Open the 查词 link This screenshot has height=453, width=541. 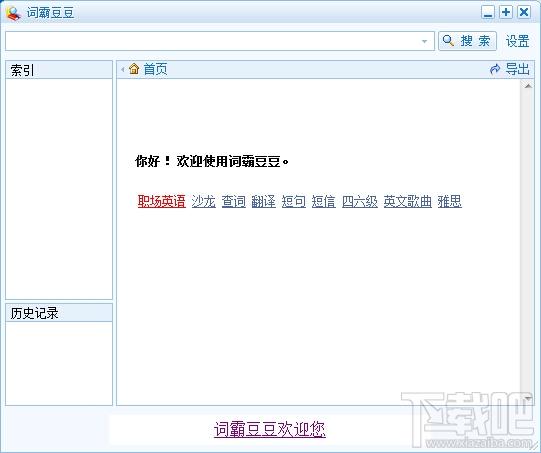coord(234,201)
